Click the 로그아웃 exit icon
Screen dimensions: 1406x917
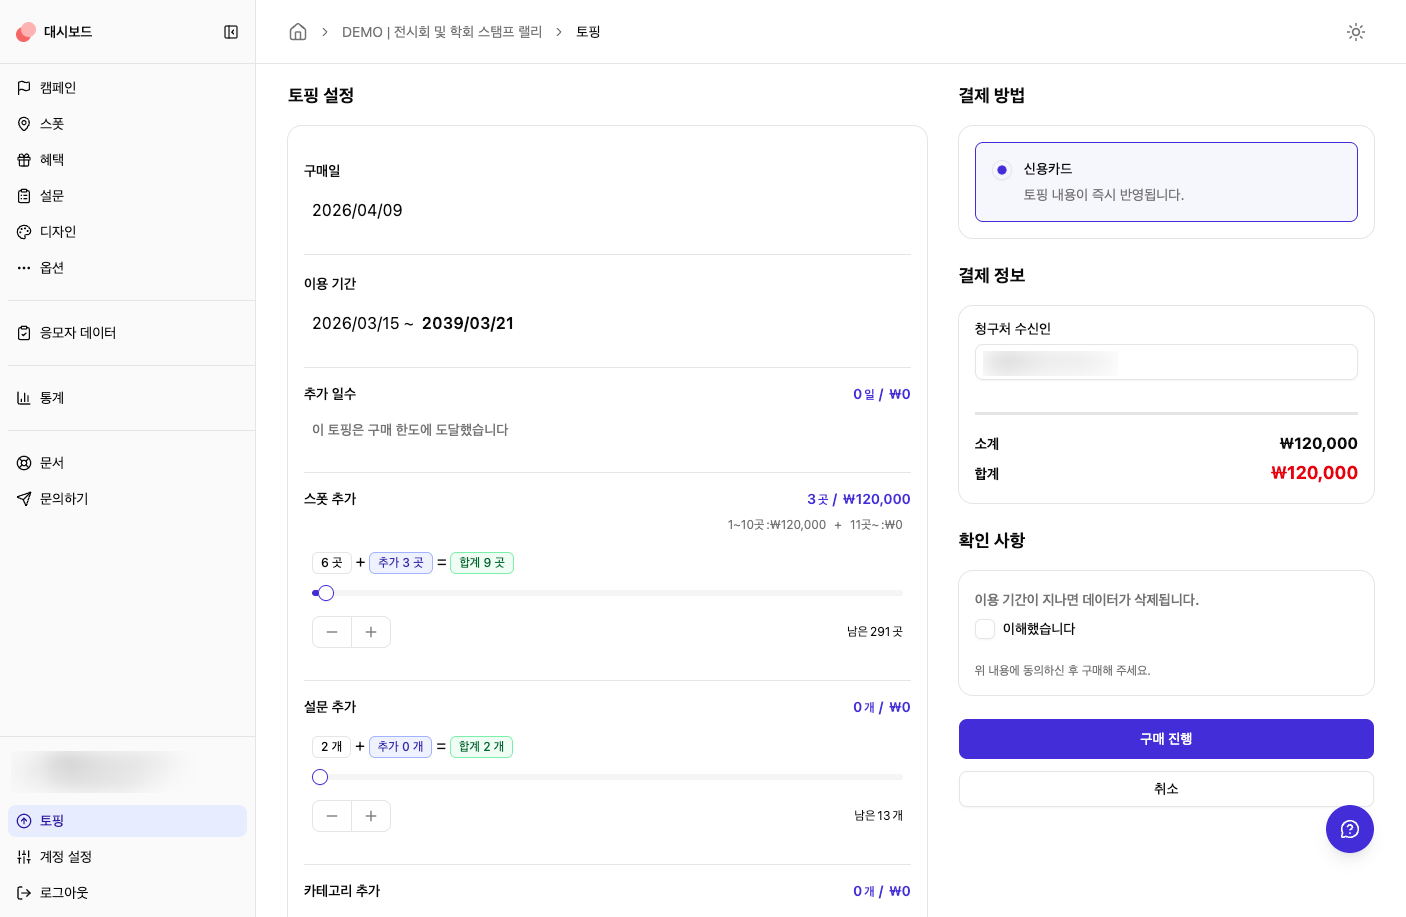click(24, 893)
